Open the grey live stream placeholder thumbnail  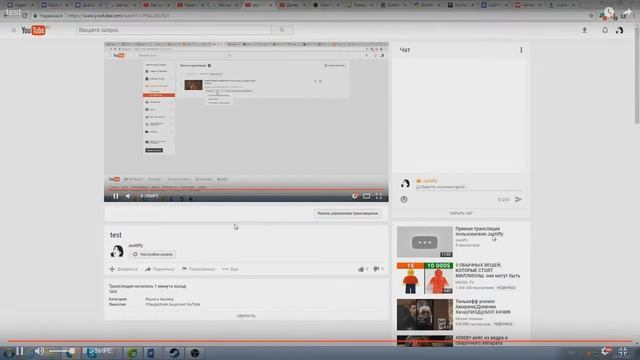coord(424,242)
